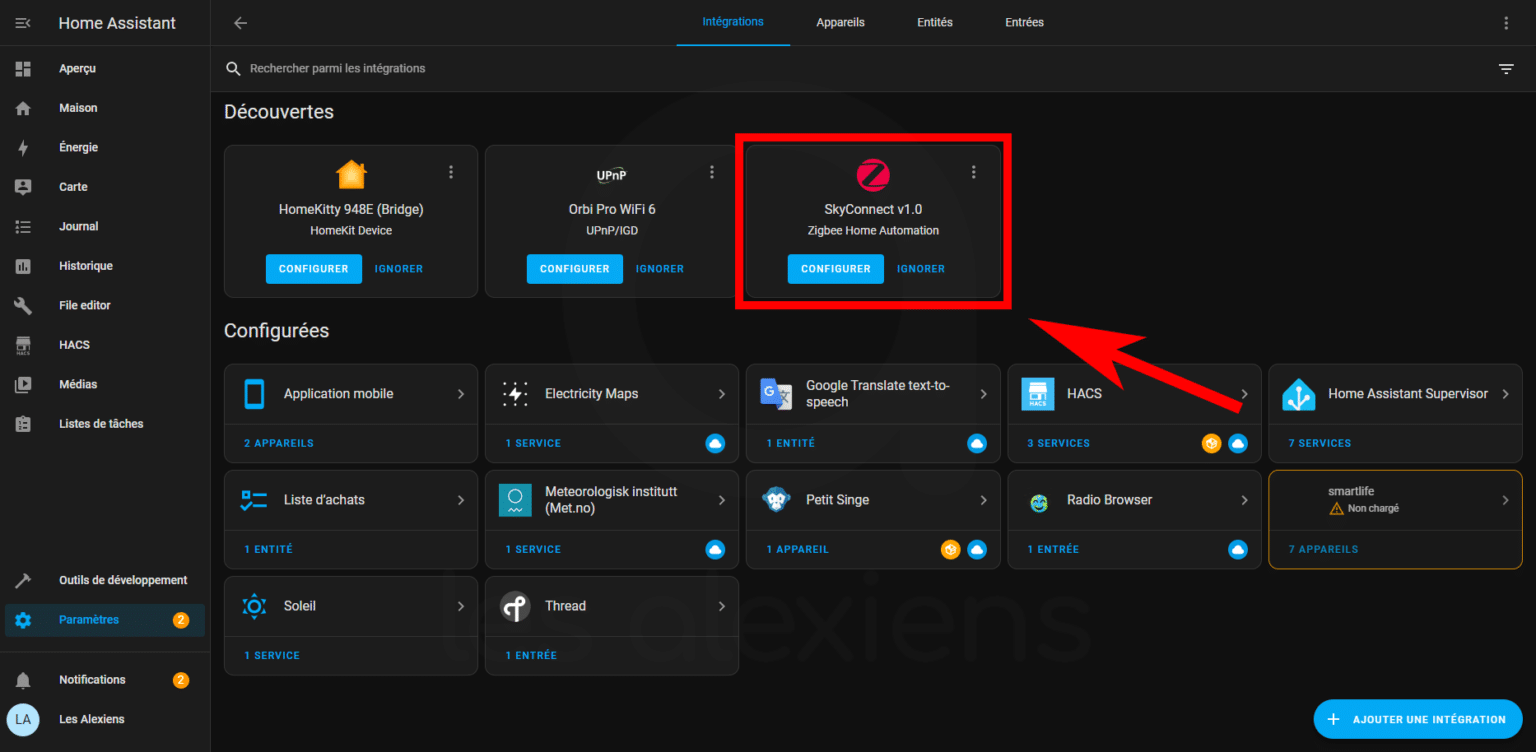
Task: Collapse the sidebar with the hamburger icon
Action: pyautogui.click(x=22, y=22)
